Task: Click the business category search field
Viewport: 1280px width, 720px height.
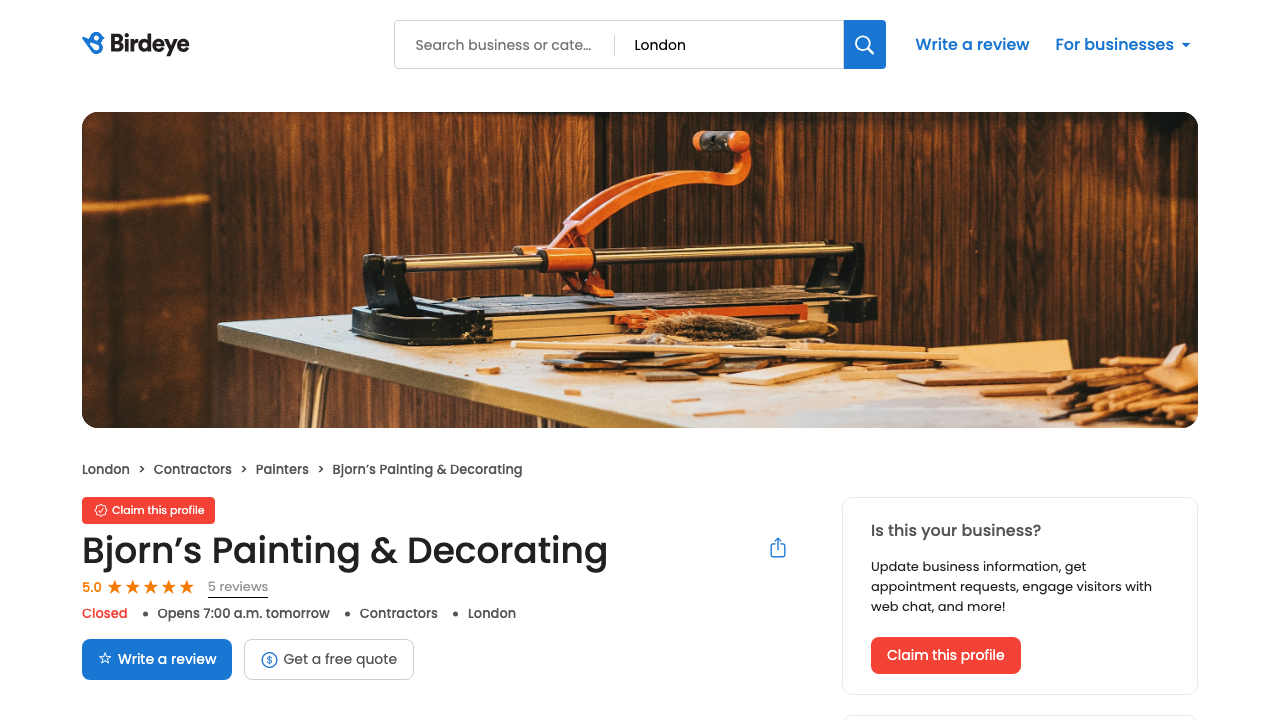Action: [505, 44]
